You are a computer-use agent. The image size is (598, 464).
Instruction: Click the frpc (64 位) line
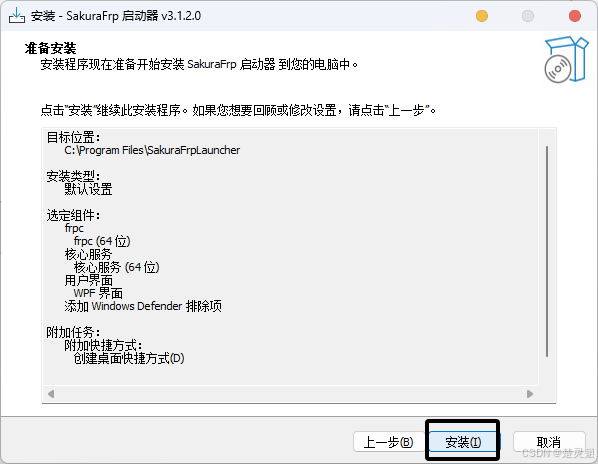[102, 241]
